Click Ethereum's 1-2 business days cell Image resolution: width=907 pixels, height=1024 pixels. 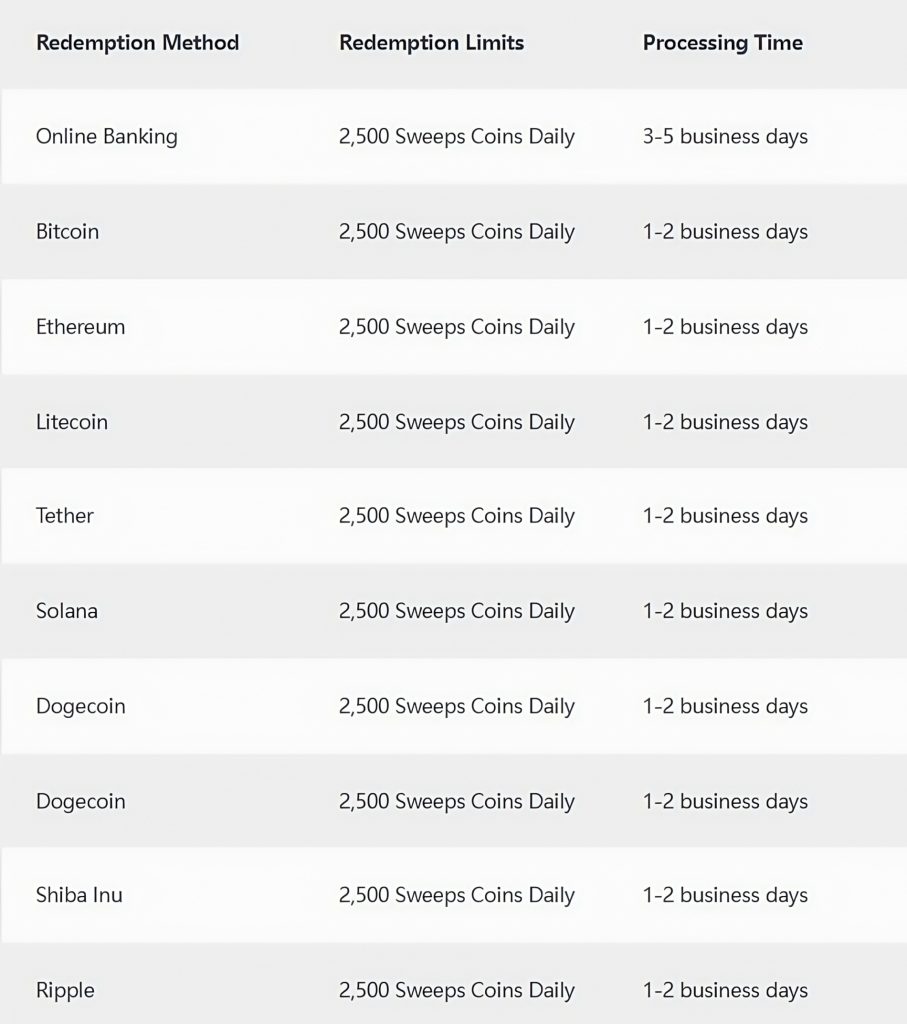725,327
